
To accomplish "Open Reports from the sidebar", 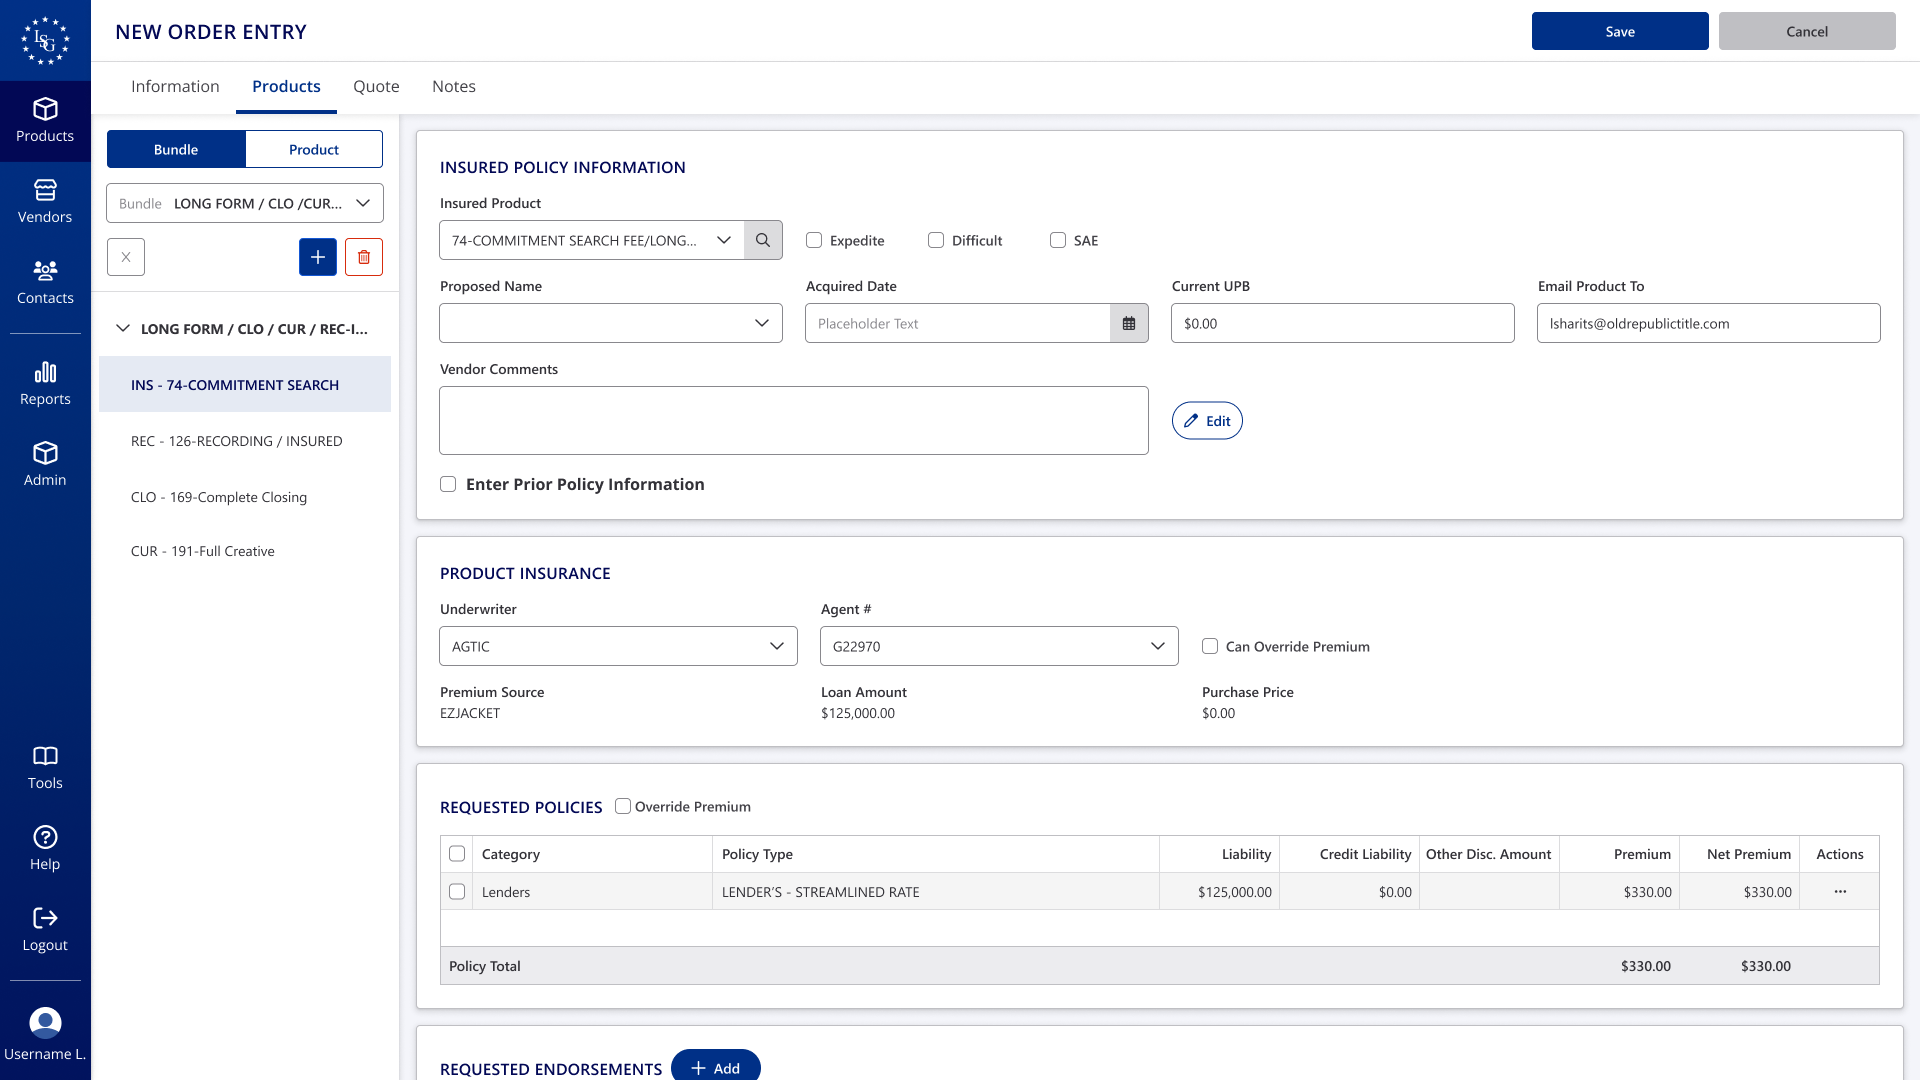I will coord(45,383).
